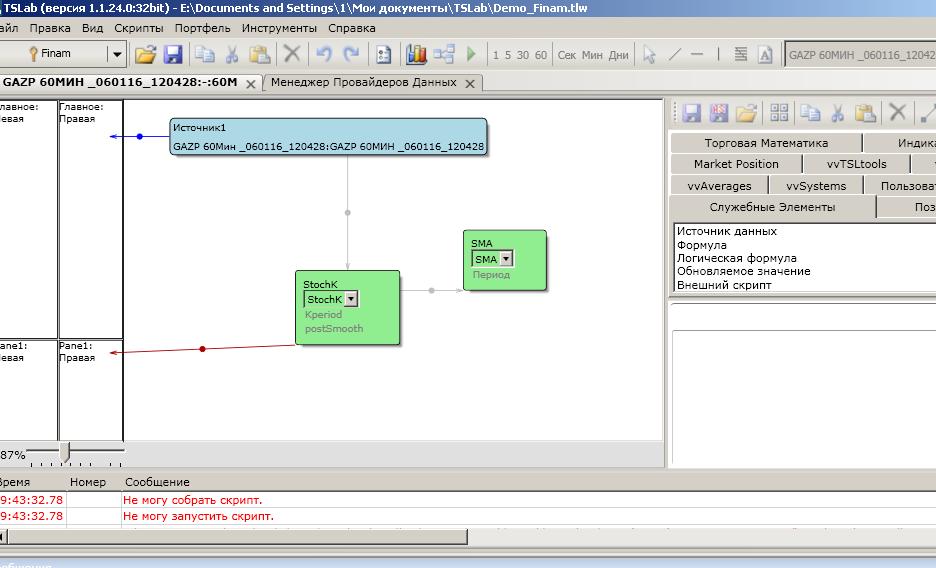Expand the StochK block dropdown
The height and width of the screenshot is (568, 936).
[351, 299]
